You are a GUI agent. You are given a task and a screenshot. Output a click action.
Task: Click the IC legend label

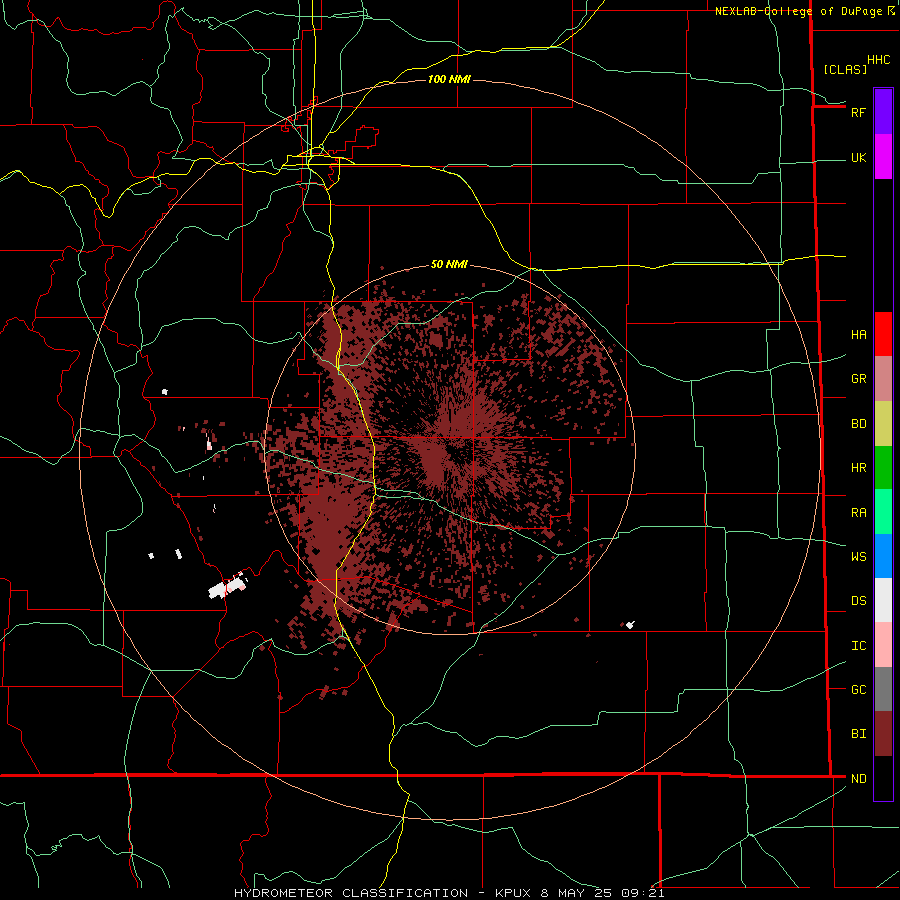pyautogui.click(x=858, y=646)
